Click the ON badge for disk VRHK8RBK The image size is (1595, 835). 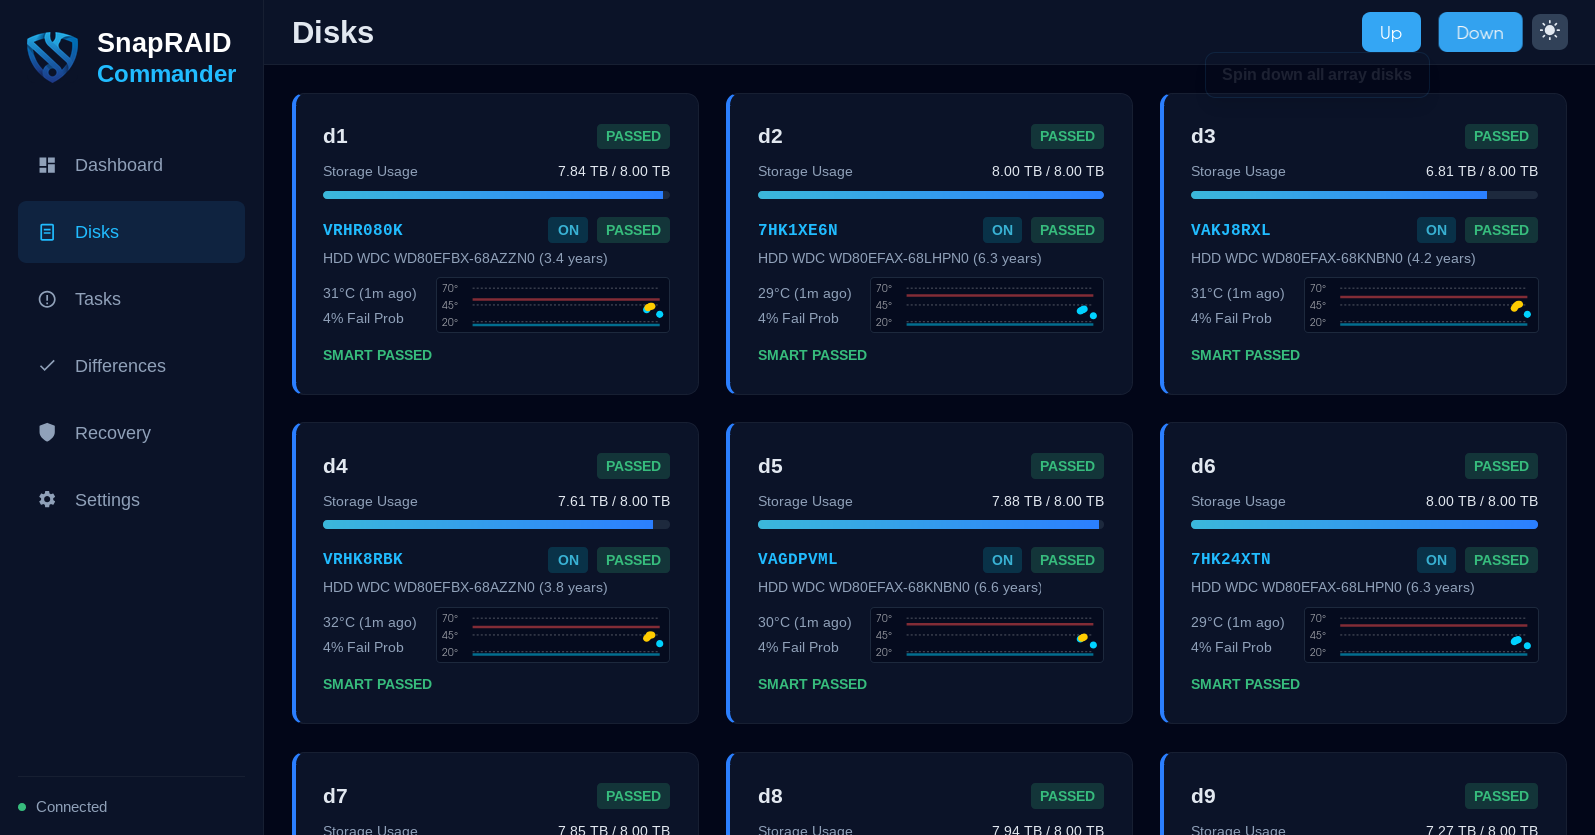click(568, 560)
